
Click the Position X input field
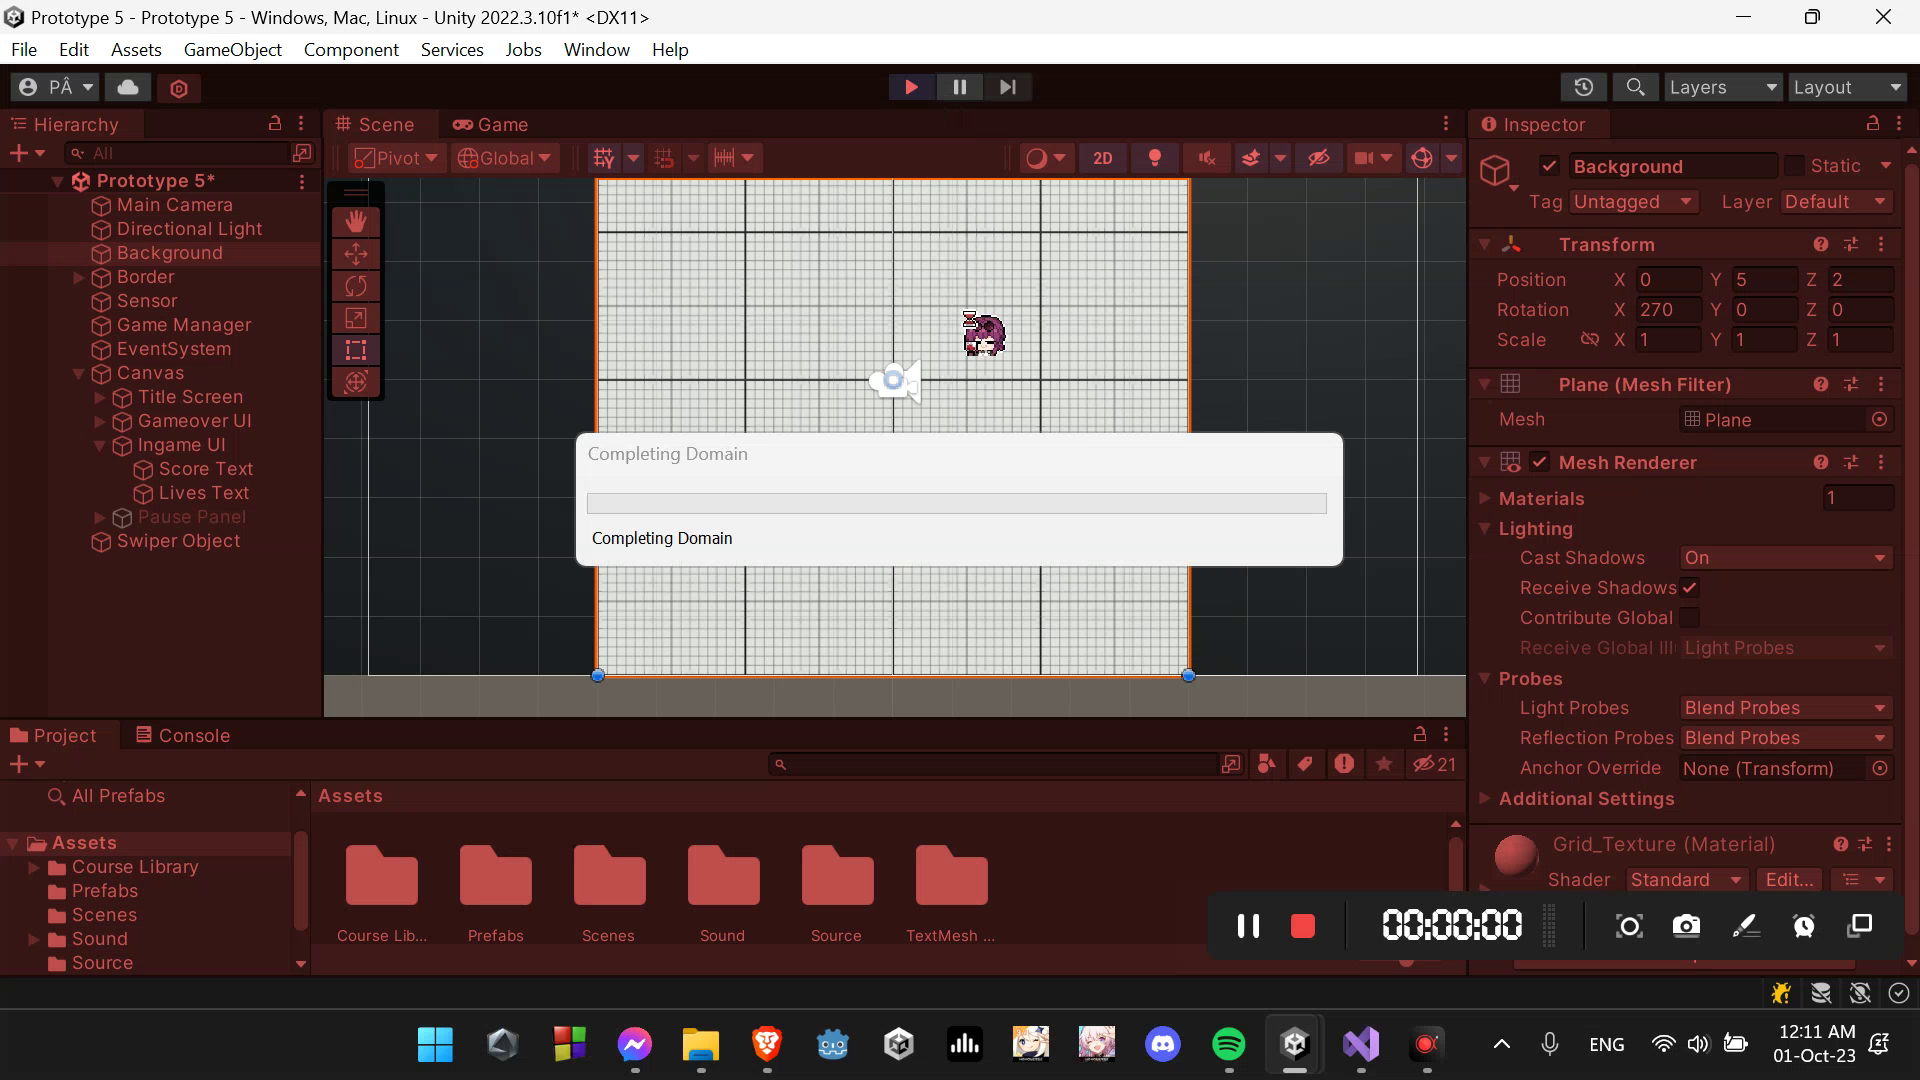pyautogui.click(x=1667, y=280)
